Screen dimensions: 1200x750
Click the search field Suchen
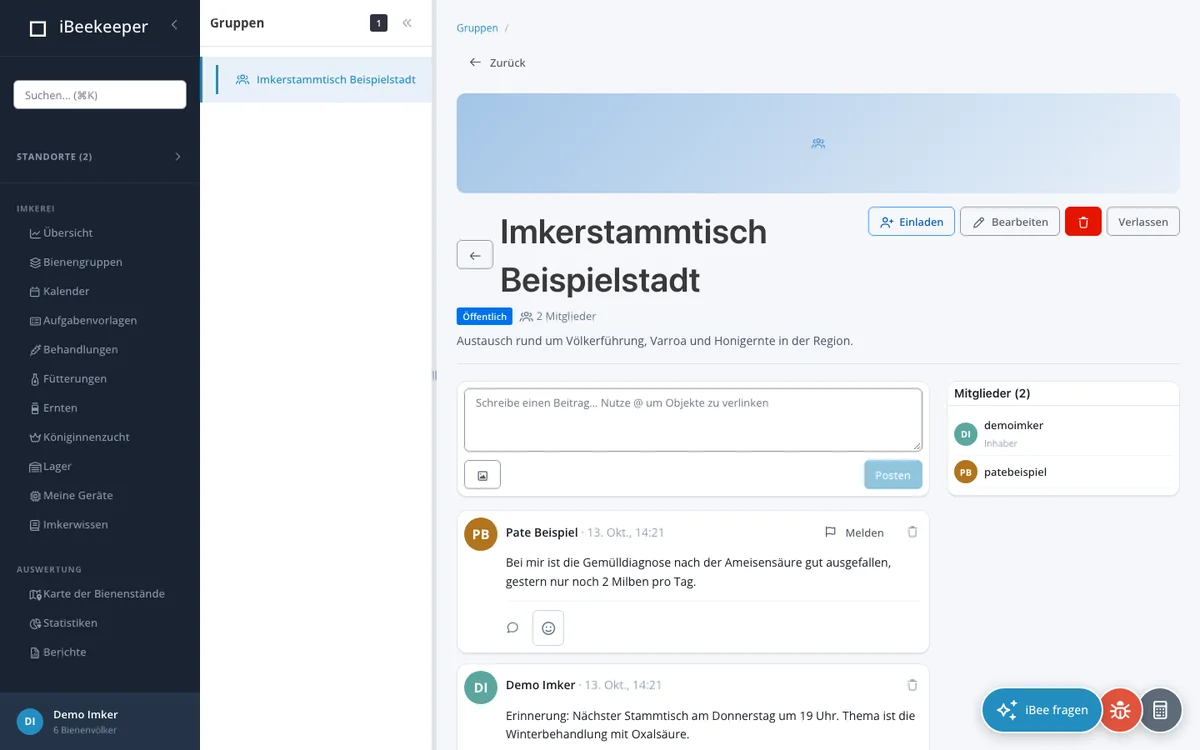click(x=100, y=95)
